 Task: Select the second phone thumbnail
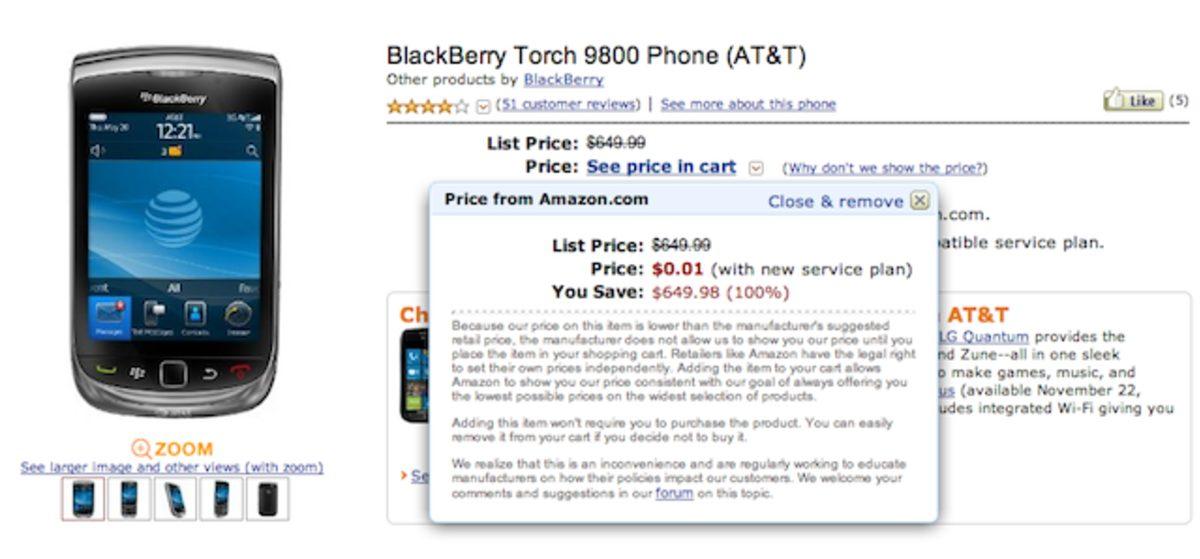point(129,498)
